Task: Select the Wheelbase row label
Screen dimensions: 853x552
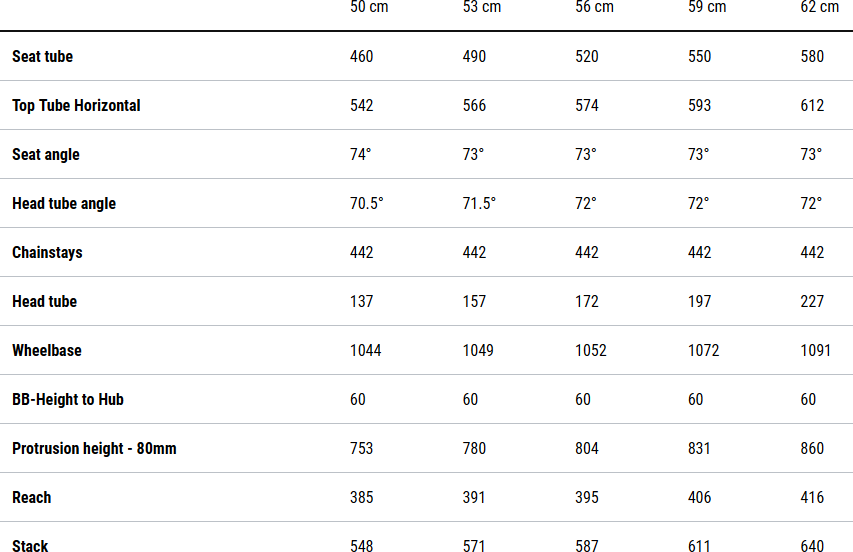Action: [x=47, y=351]
